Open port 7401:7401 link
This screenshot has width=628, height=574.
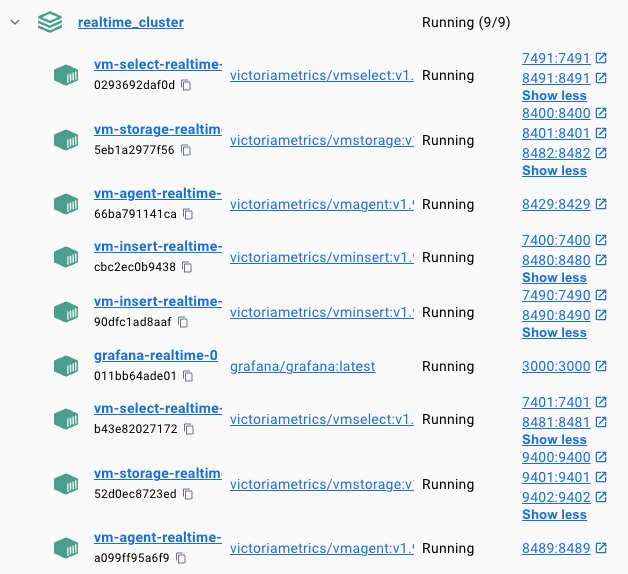[556, 402]
